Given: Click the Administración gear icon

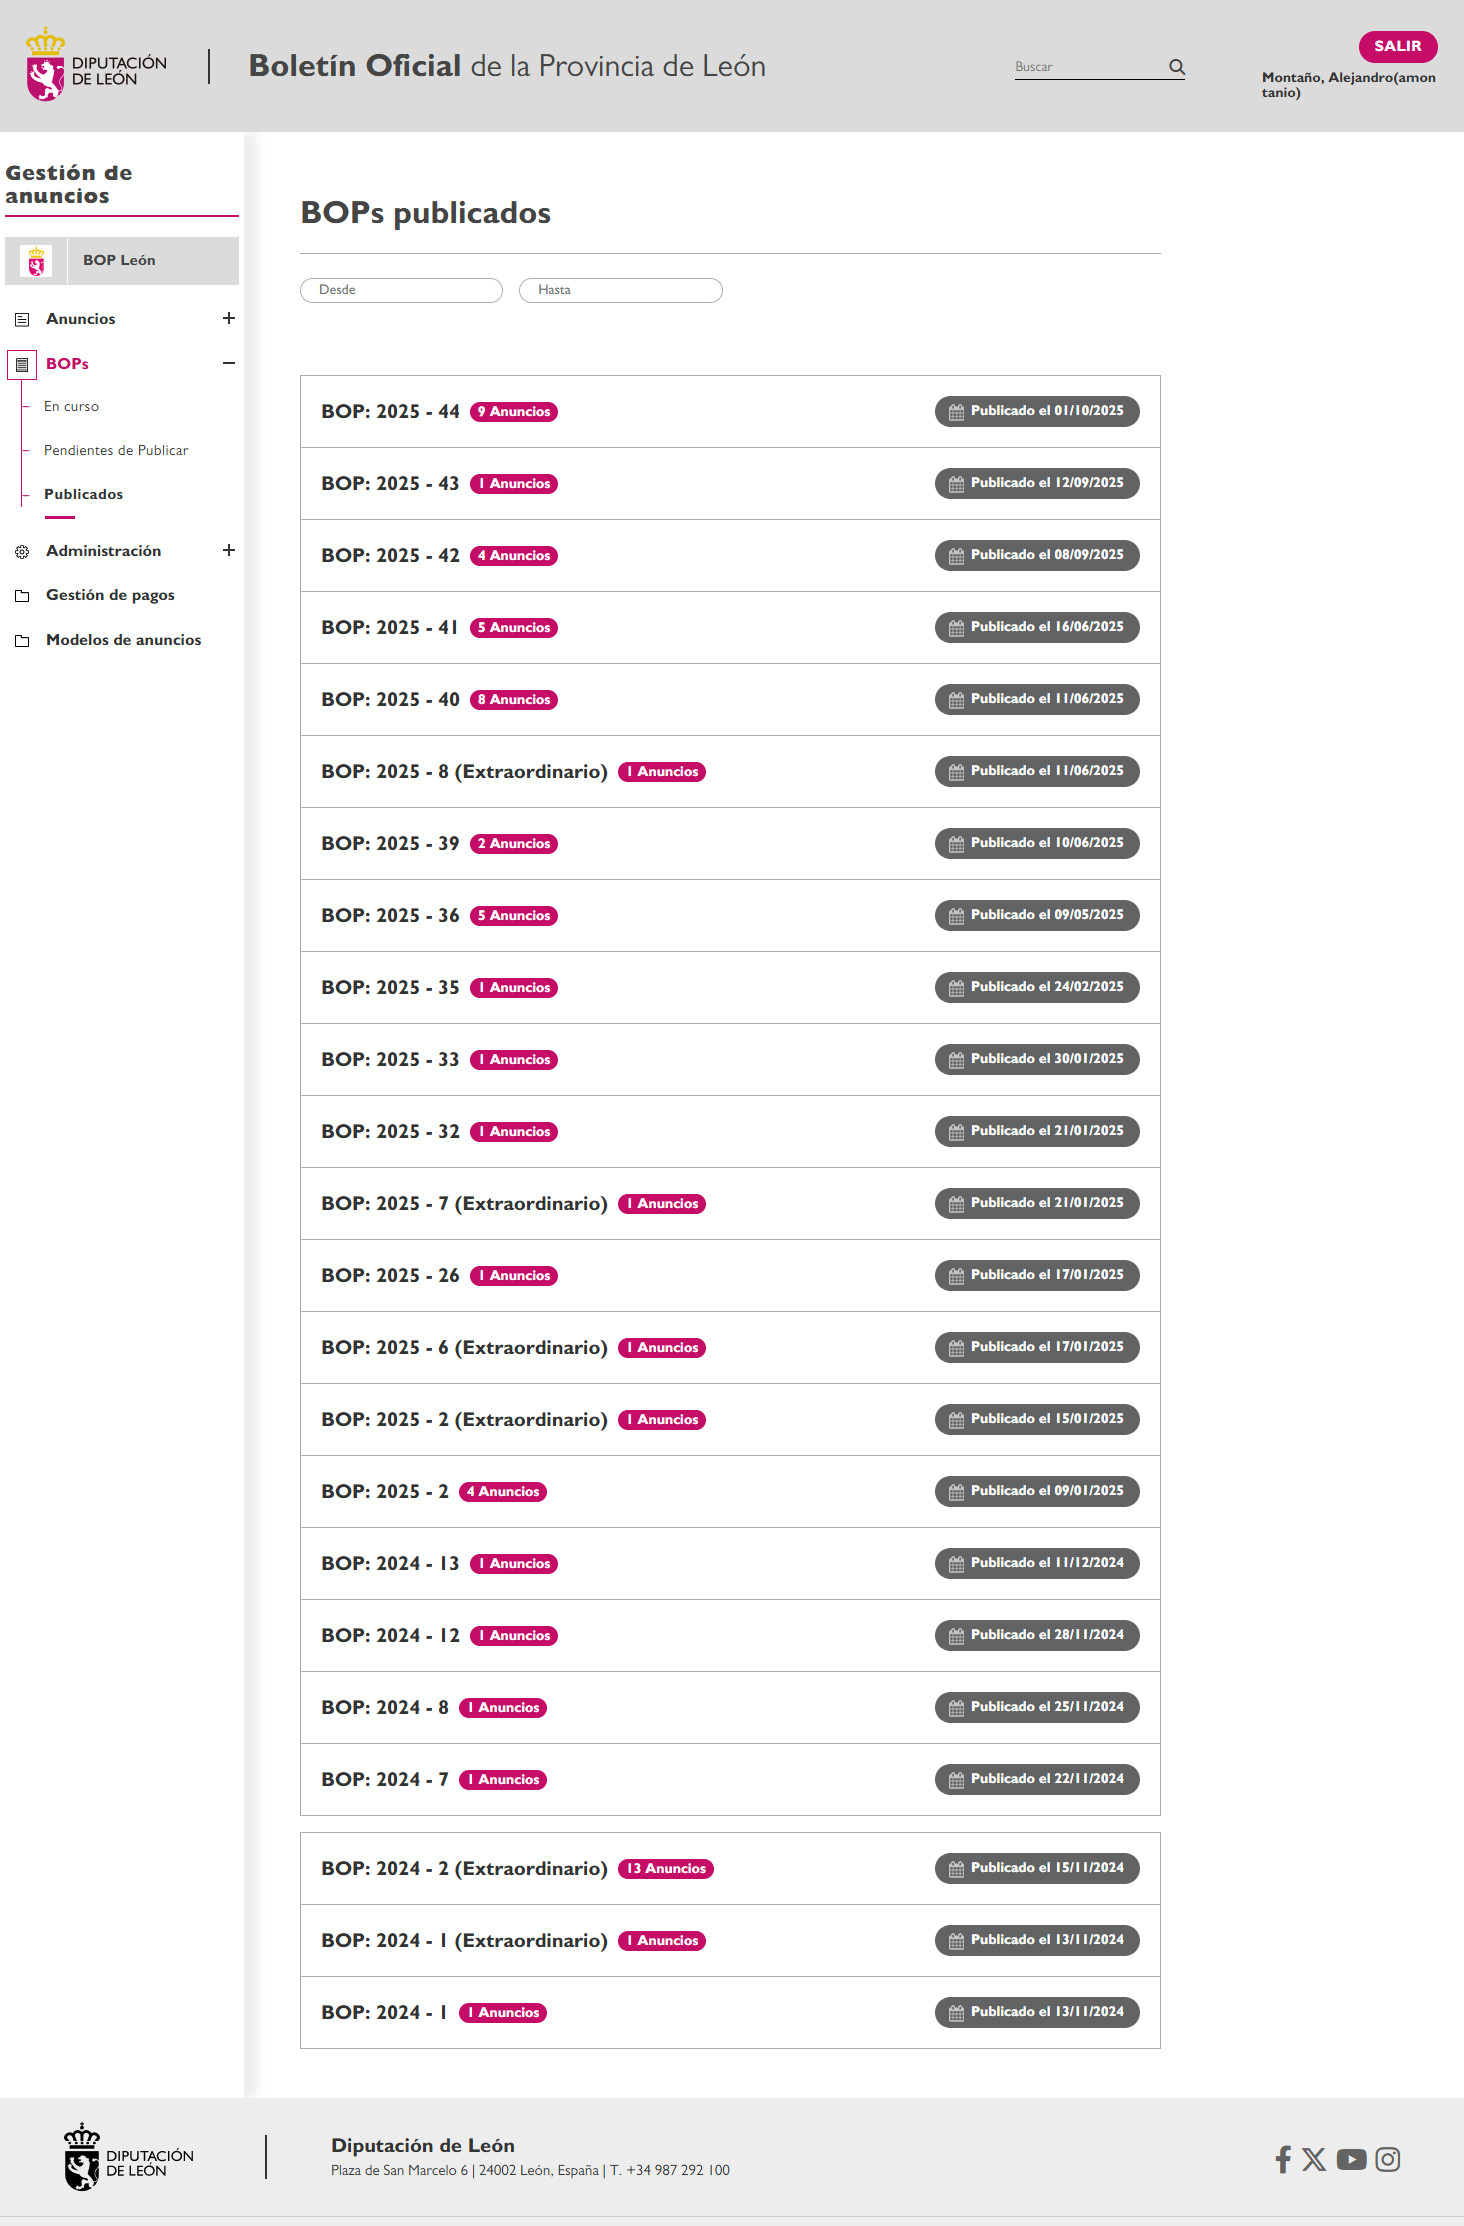Looking at the screenshot, I should click(22, 551).
